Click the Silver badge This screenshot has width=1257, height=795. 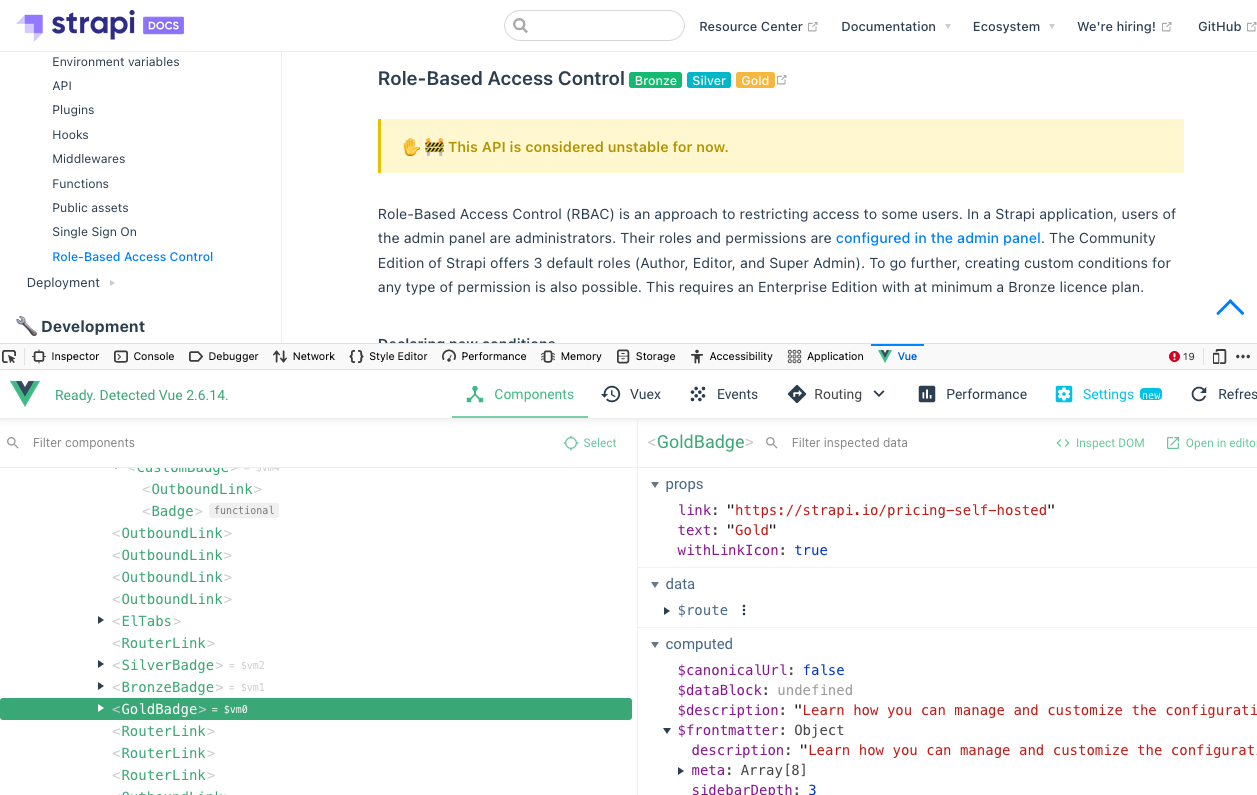[x=709, y=80]
